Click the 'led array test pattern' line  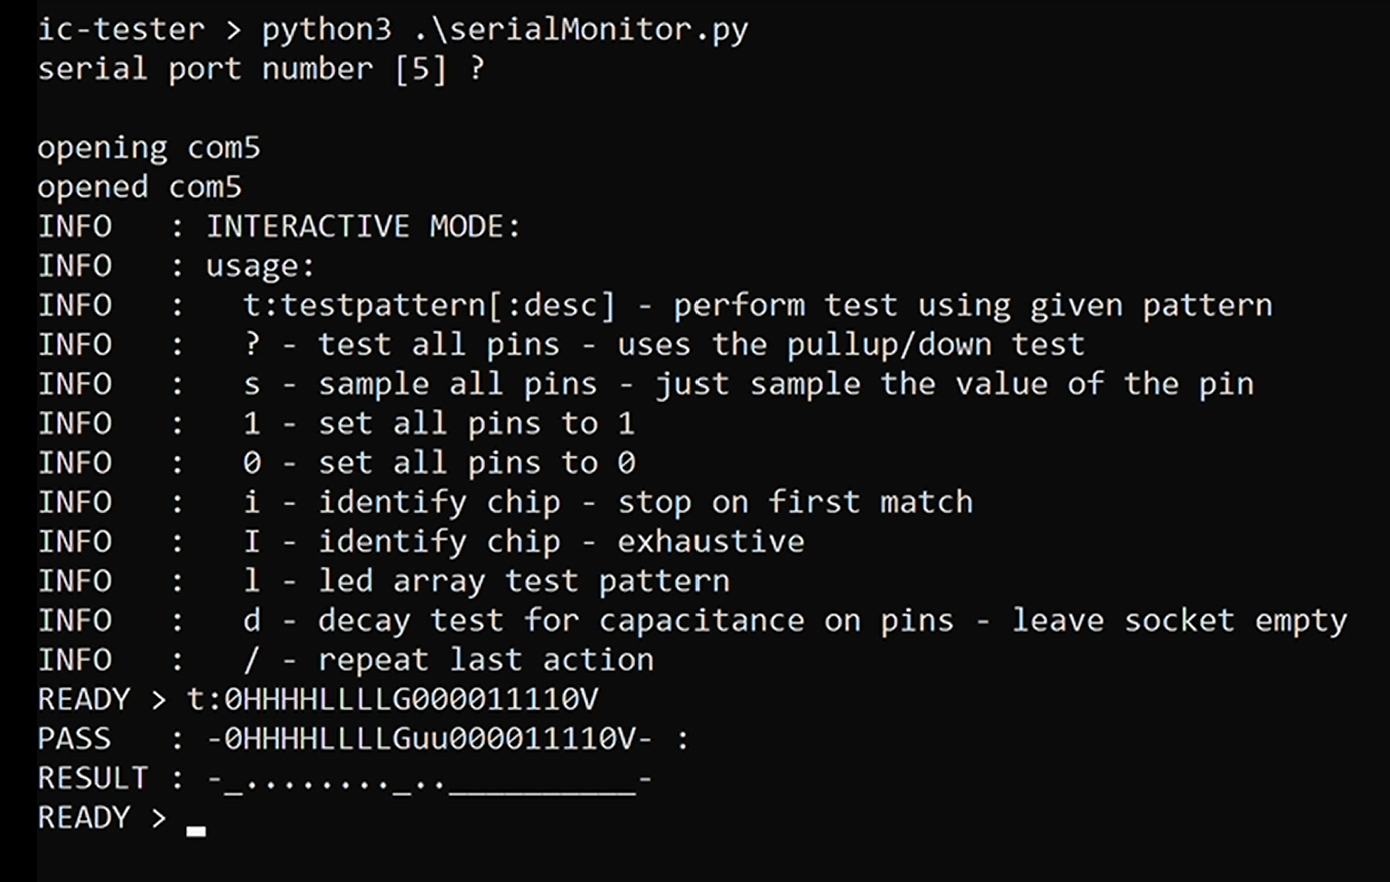pyautogui.click(x=384, y=582)
